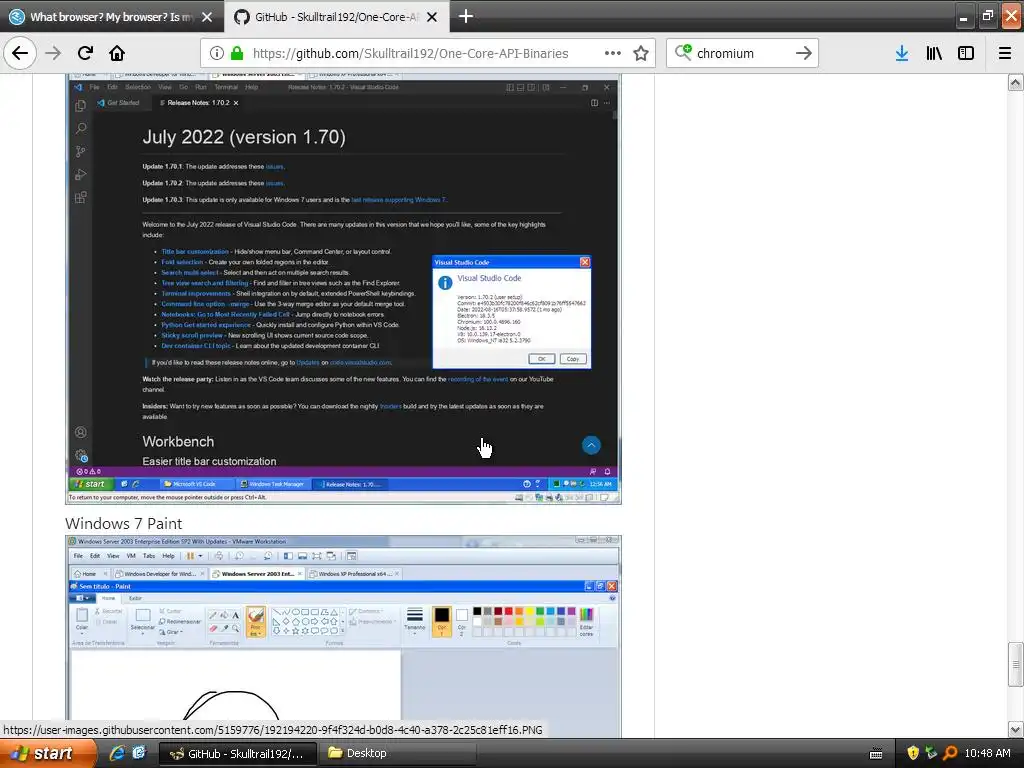Minimize the browser window
The width and height of the screenshot is (1024, 768).
(x=963, y=17)
